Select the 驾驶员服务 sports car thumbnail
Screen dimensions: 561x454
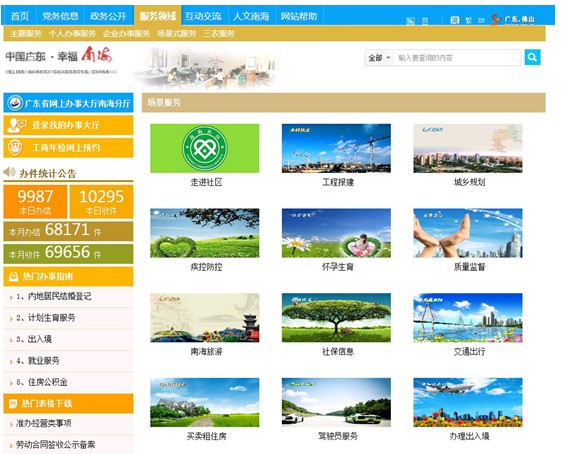pos(336,402)
